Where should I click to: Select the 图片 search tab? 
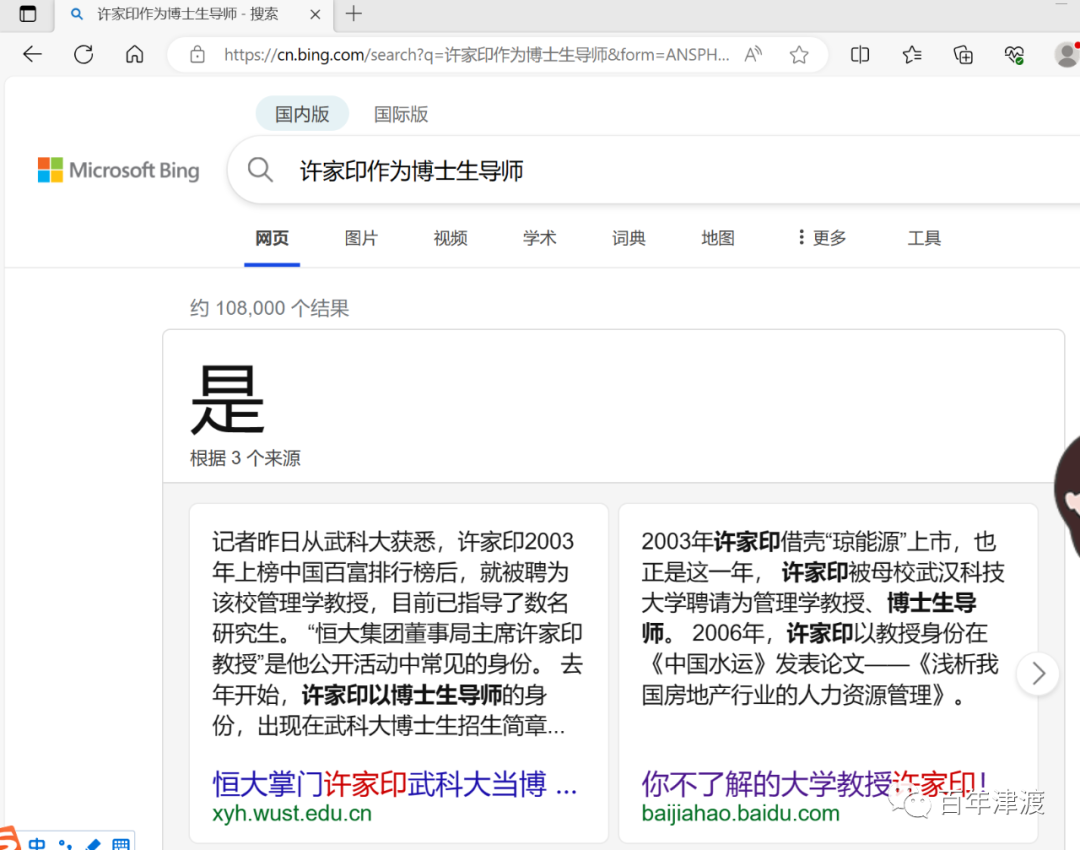pos(361,238)
